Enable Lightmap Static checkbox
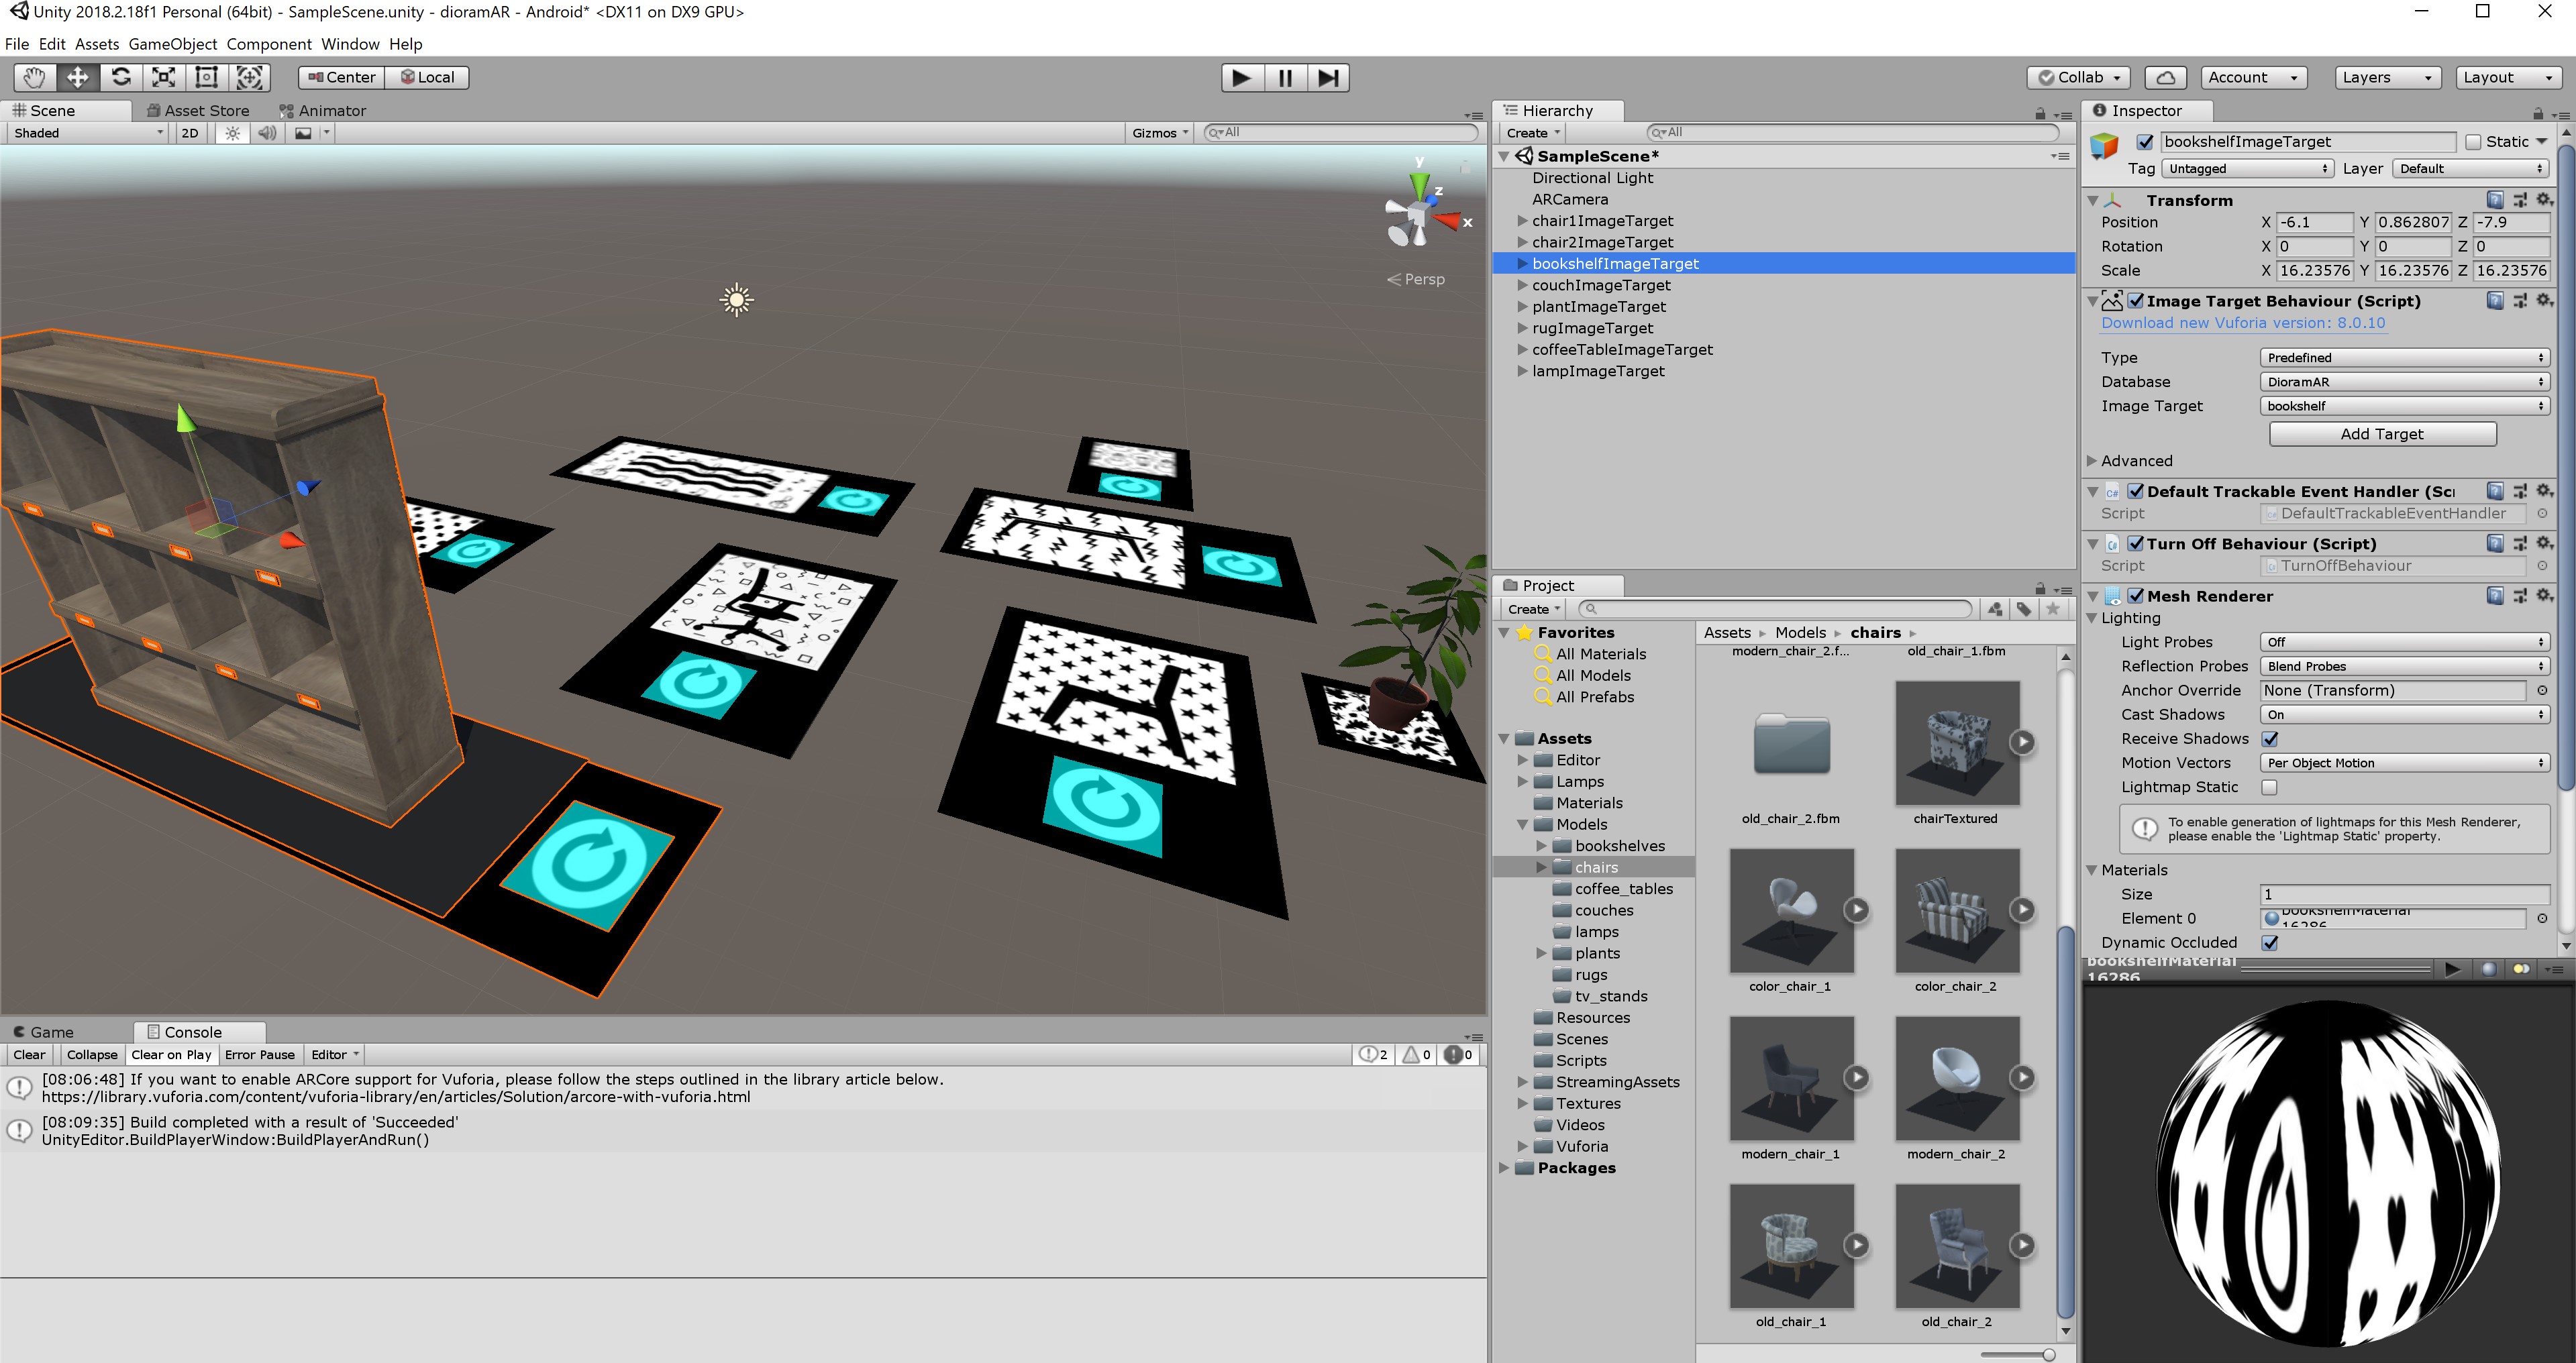The height and width of the screenshot is (1363, 2576). tap(2270, 787)
